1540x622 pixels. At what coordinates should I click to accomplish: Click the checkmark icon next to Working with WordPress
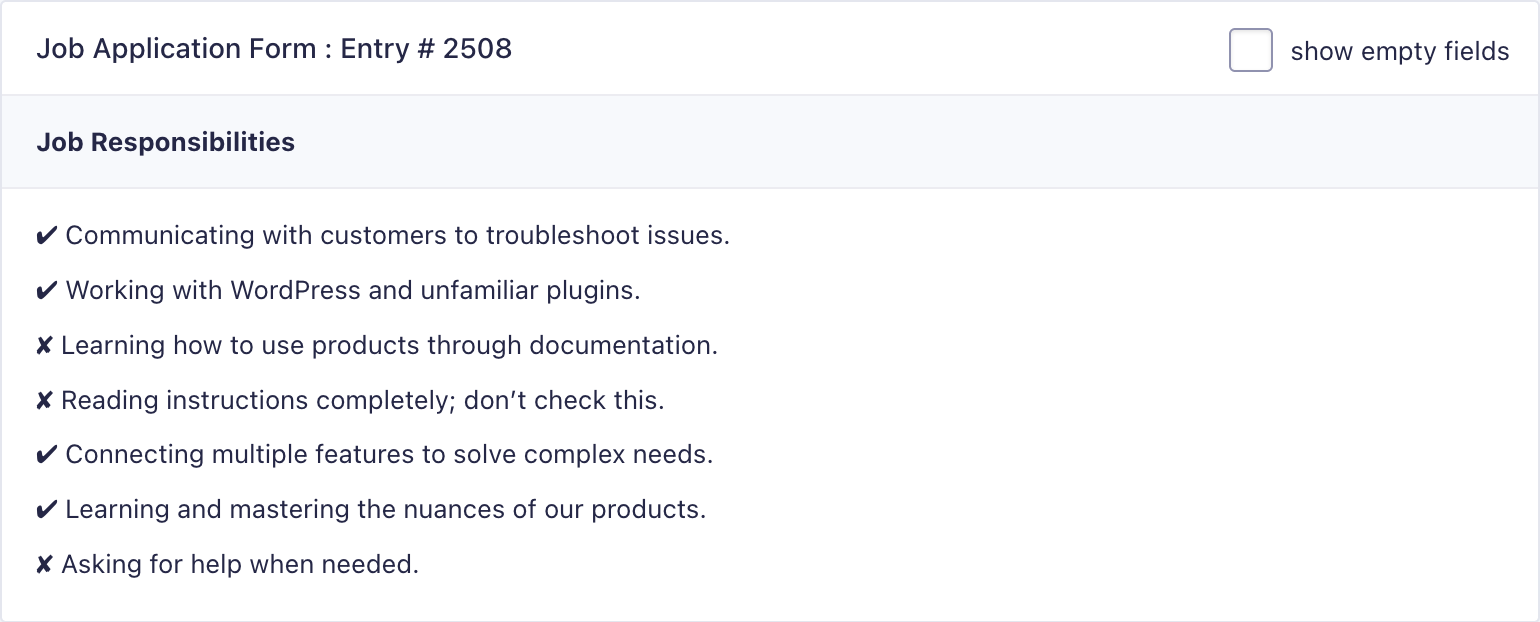pyautogui.click(x=46, y=291)
